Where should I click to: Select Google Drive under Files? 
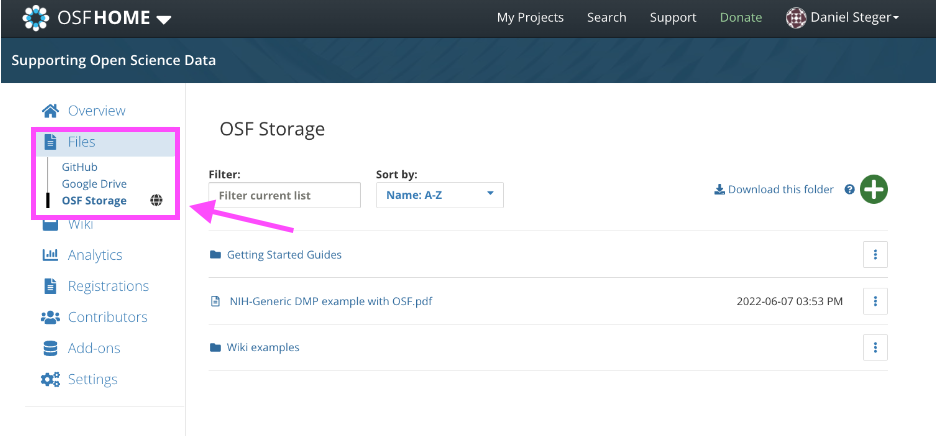point(94,184)
